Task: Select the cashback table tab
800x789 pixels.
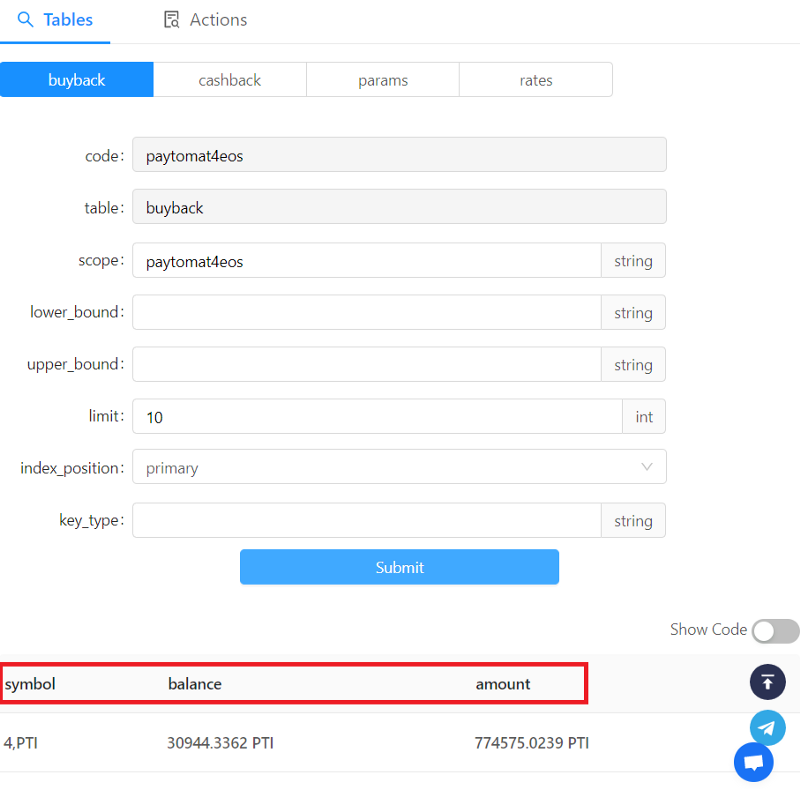Action: click(x=230, y=80)
